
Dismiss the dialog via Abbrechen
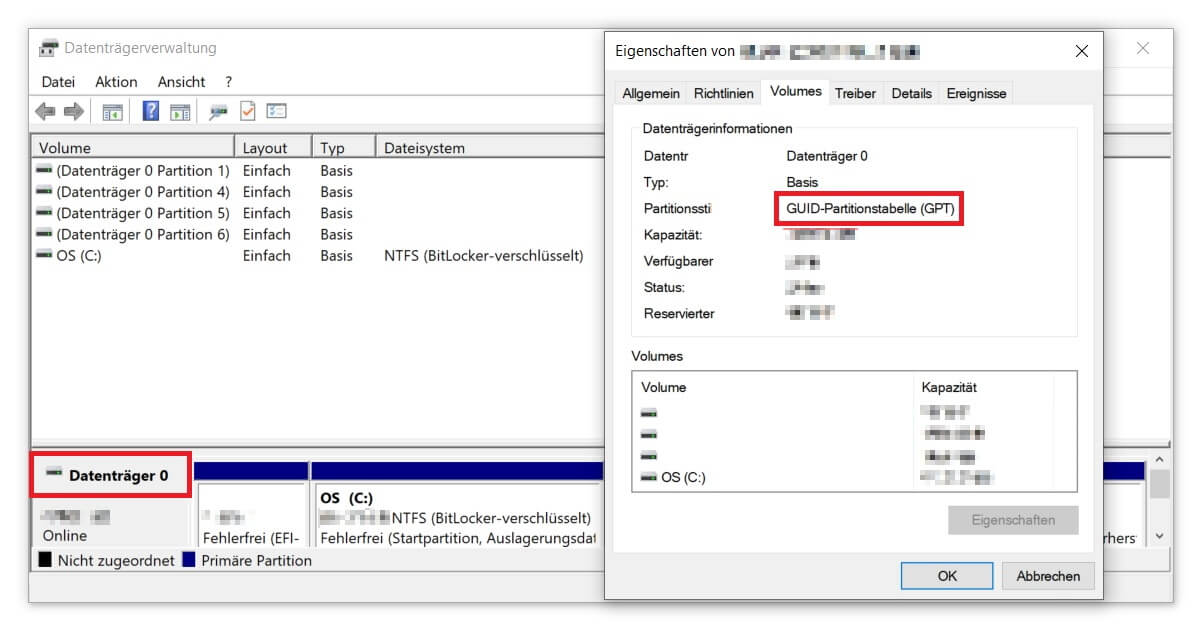point(1048,576)
